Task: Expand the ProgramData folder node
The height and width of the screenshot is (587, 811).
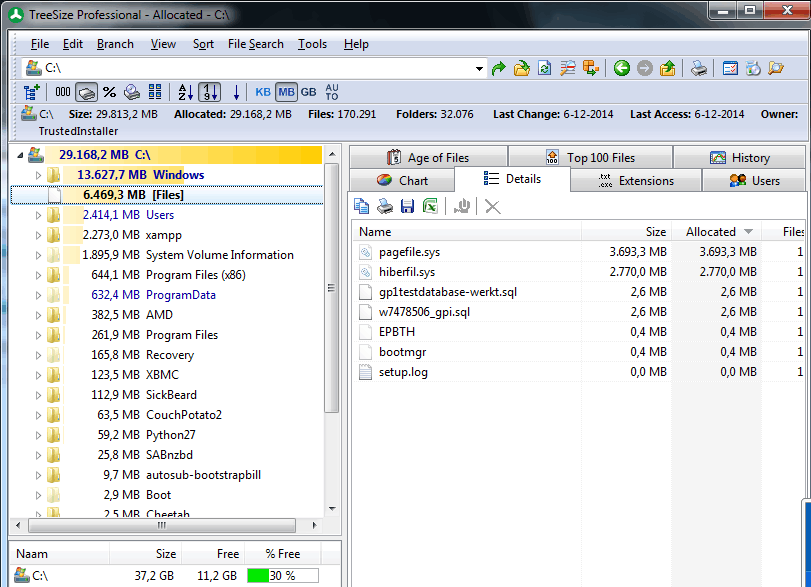Action: (x=38, y=295)
